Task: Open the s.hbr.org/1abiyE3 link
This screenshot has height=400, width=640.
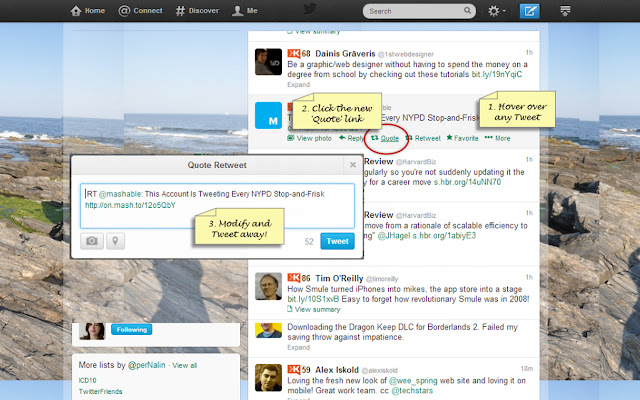Action: pyautogui.click(x=444, y=236)
